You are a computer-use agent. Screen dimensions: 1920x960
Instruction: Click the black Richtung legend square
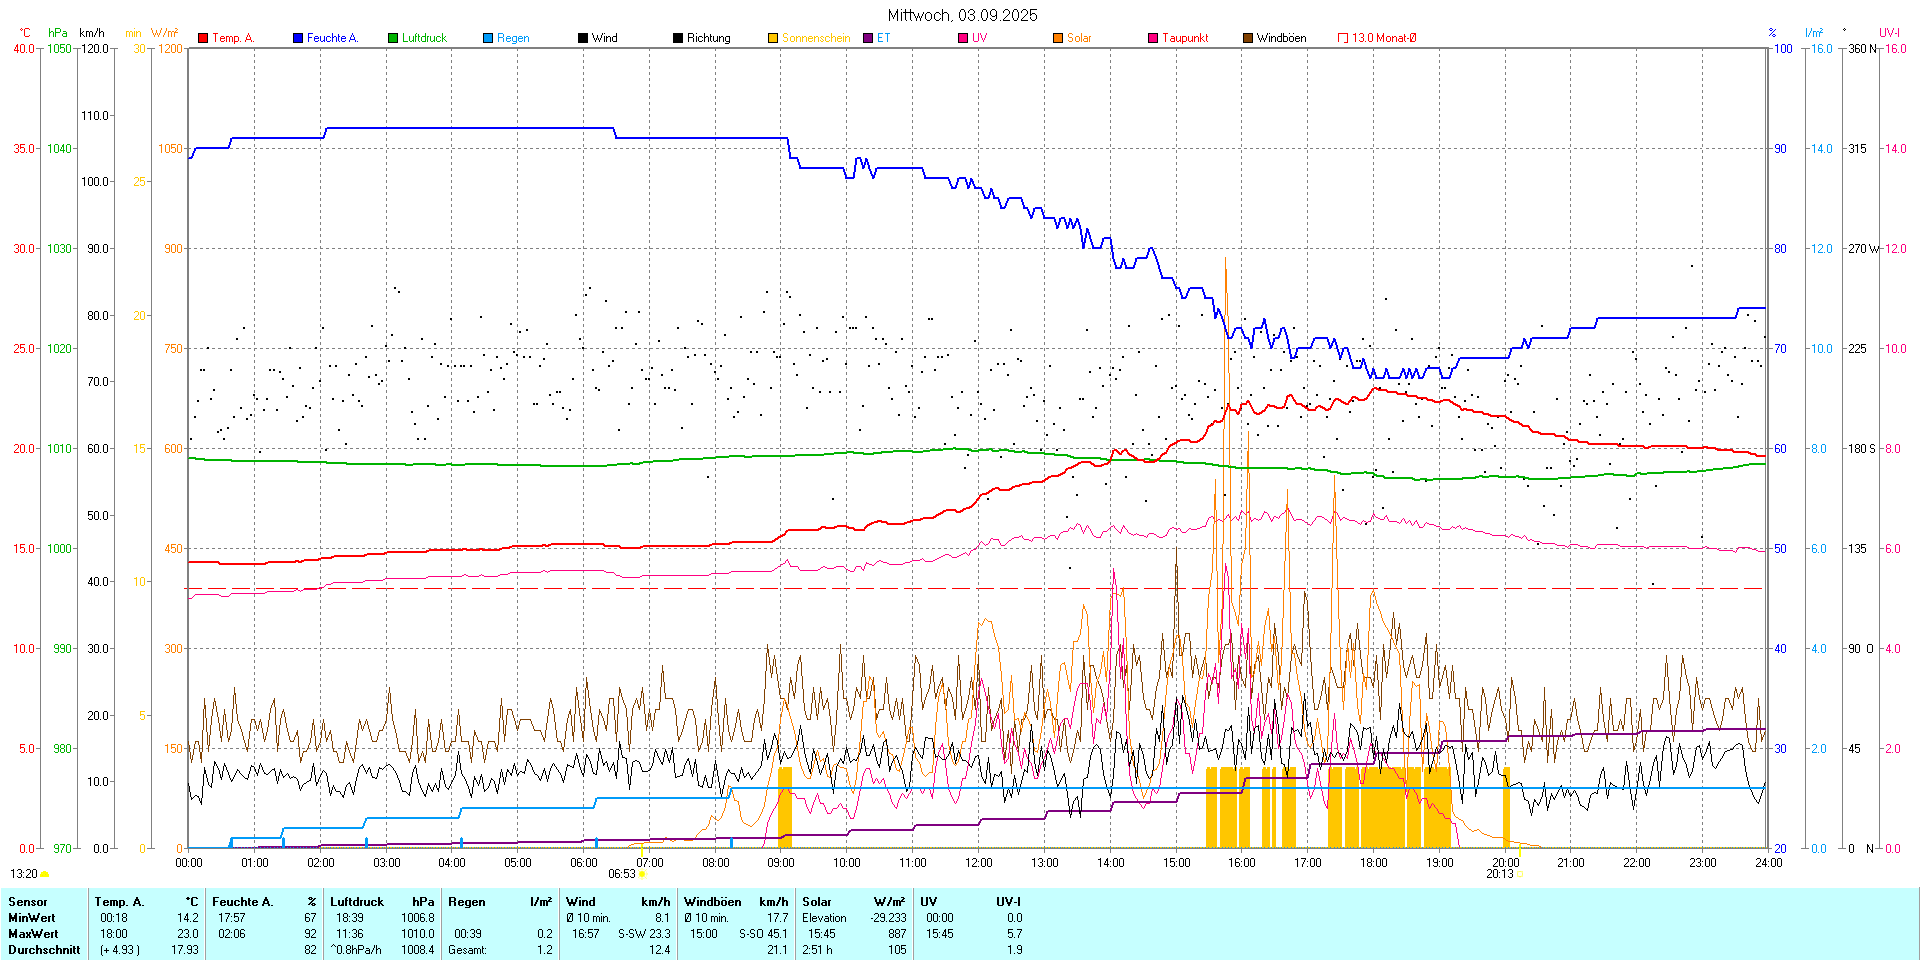(x=678, y=38)
